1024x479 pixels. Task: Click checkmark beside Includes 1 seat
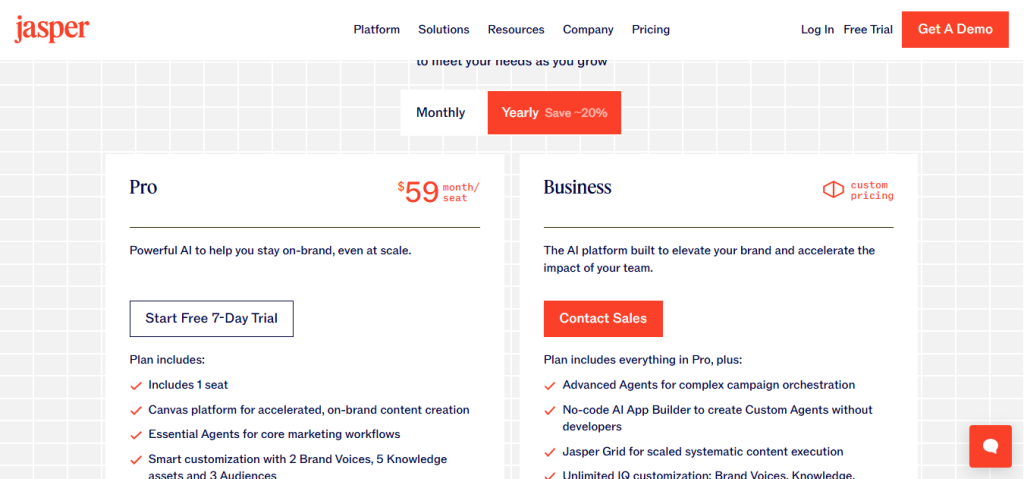(x=136, y=385)
